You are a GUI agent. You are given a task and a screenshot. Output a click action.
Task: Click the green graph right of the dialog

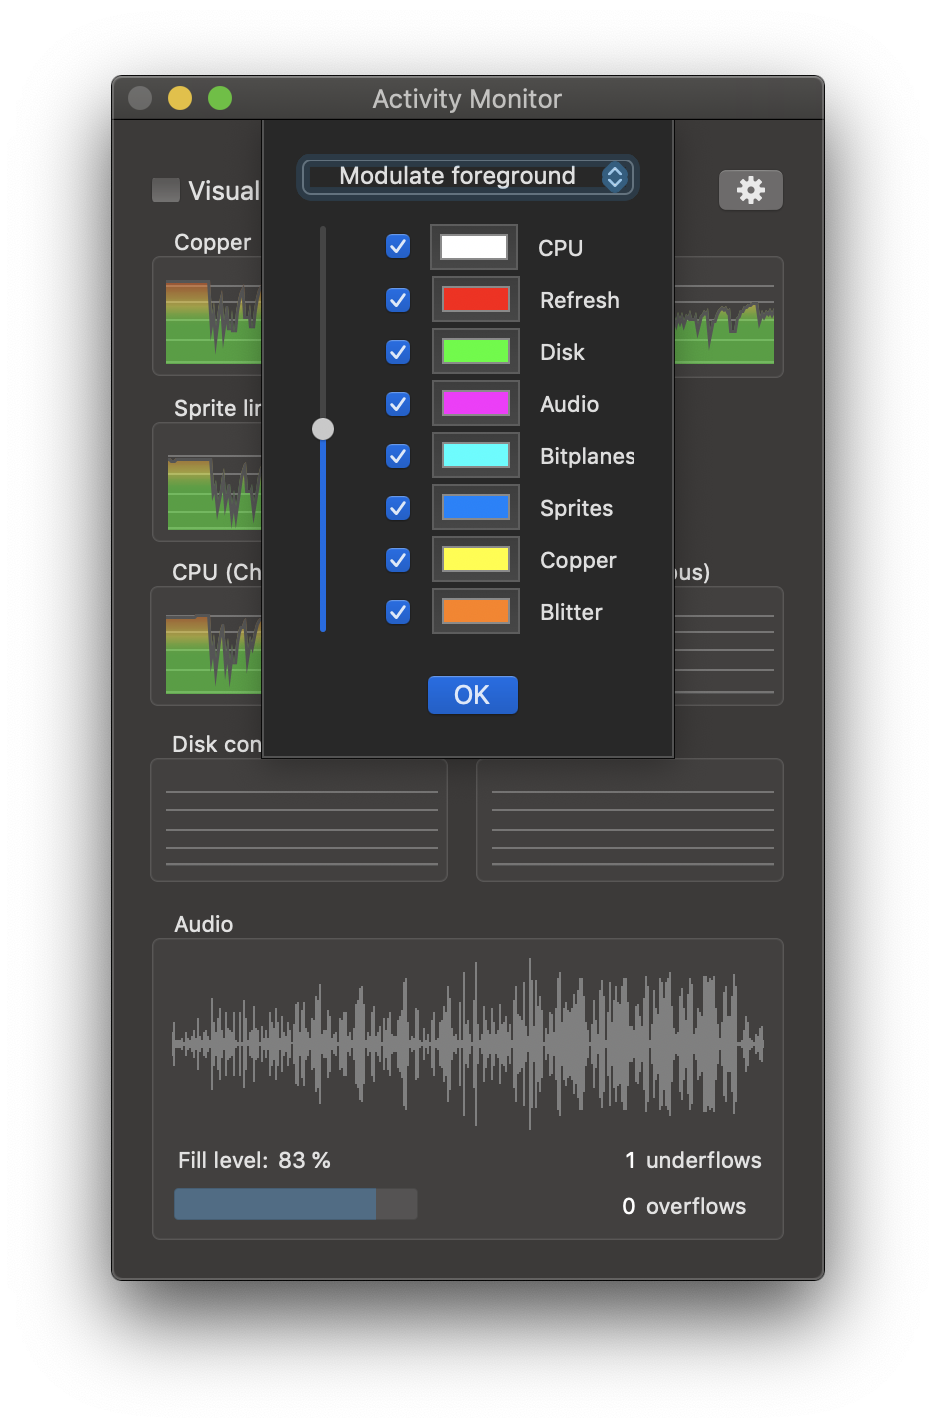point(728,317)
